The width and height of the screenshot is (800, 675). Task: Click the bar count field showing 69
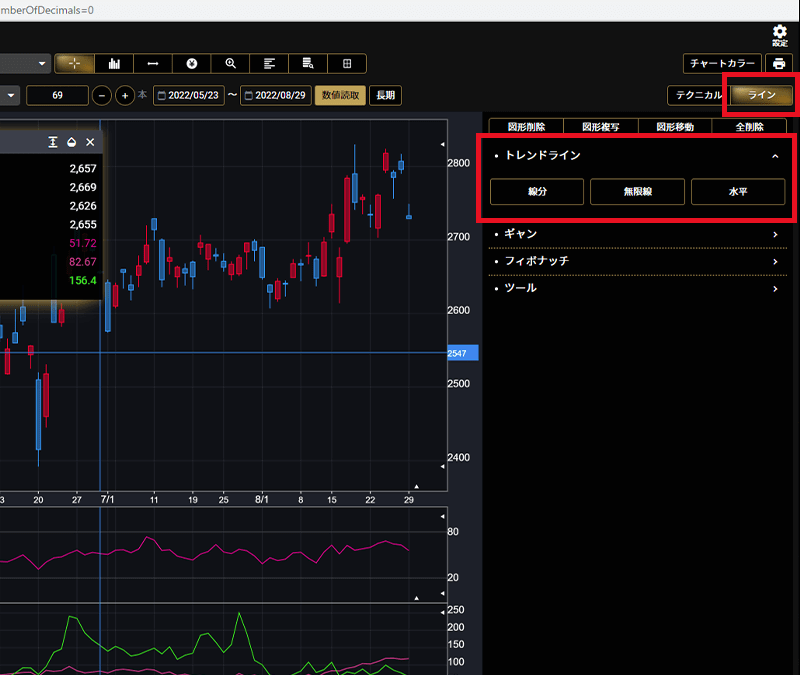point(57,95)
